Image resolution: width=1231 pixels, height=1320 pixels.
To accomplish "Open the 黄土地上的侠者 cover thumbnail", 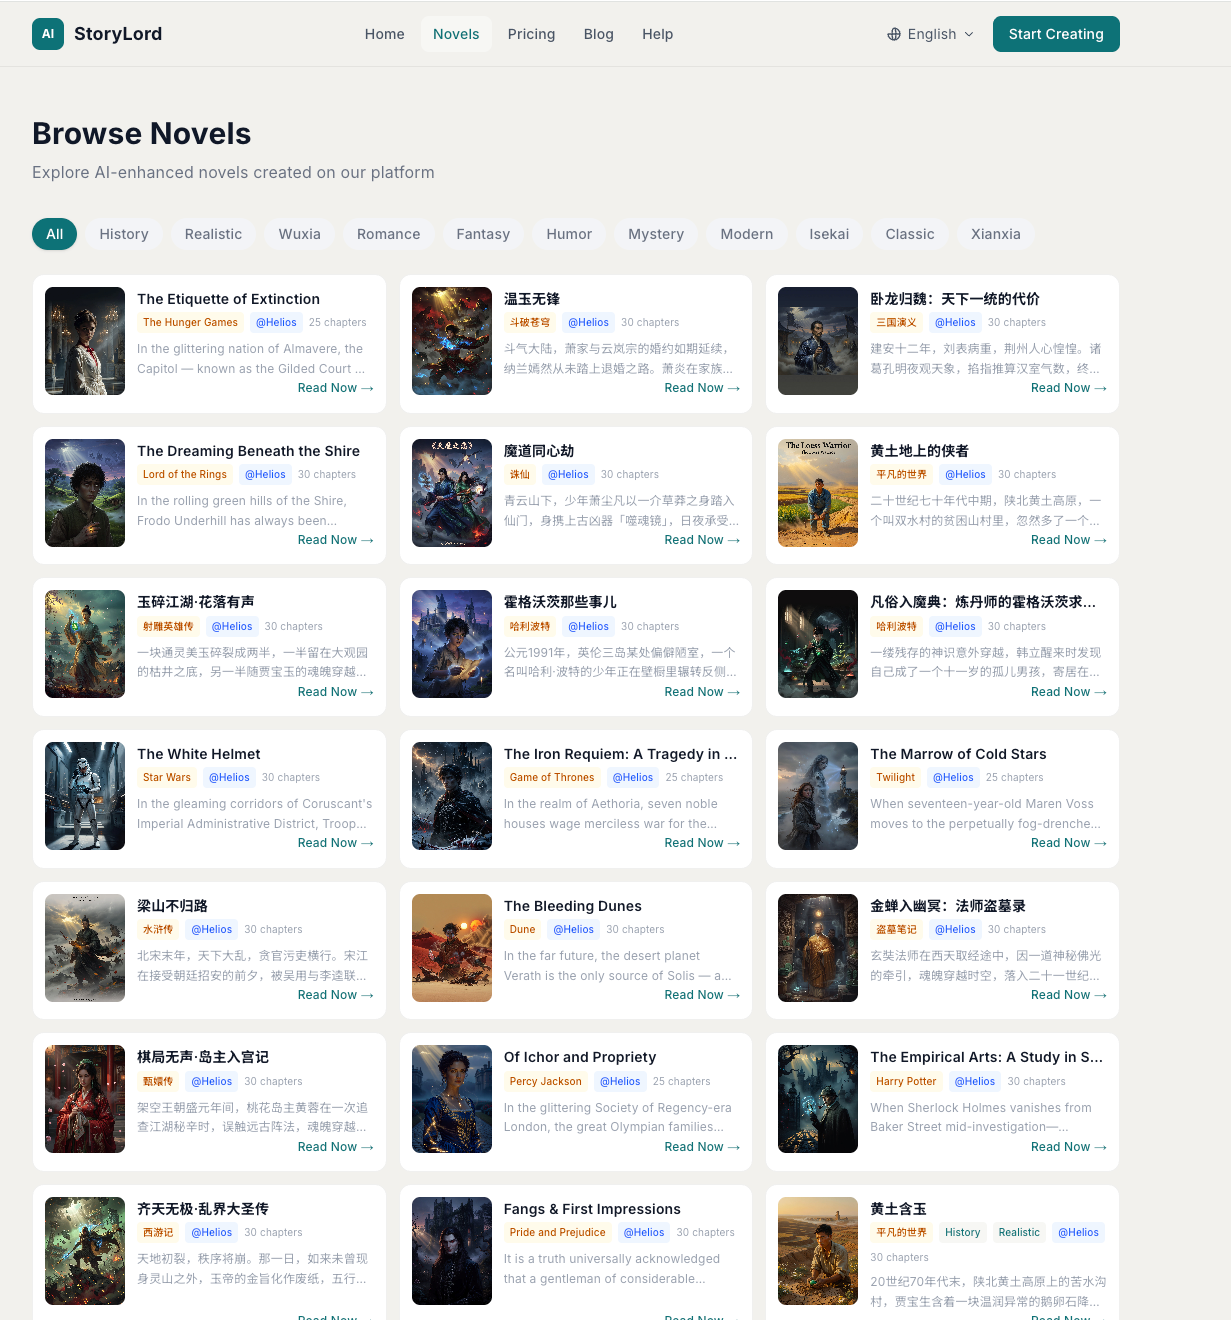I will pos(818,493).
